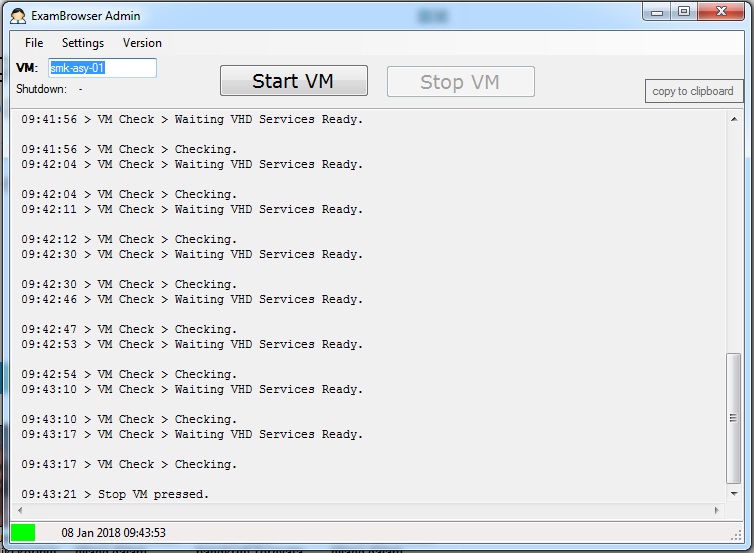This screenshot has width=754, height=553.
Task: Open the Version menu
Action: click(x=142, y=43)
